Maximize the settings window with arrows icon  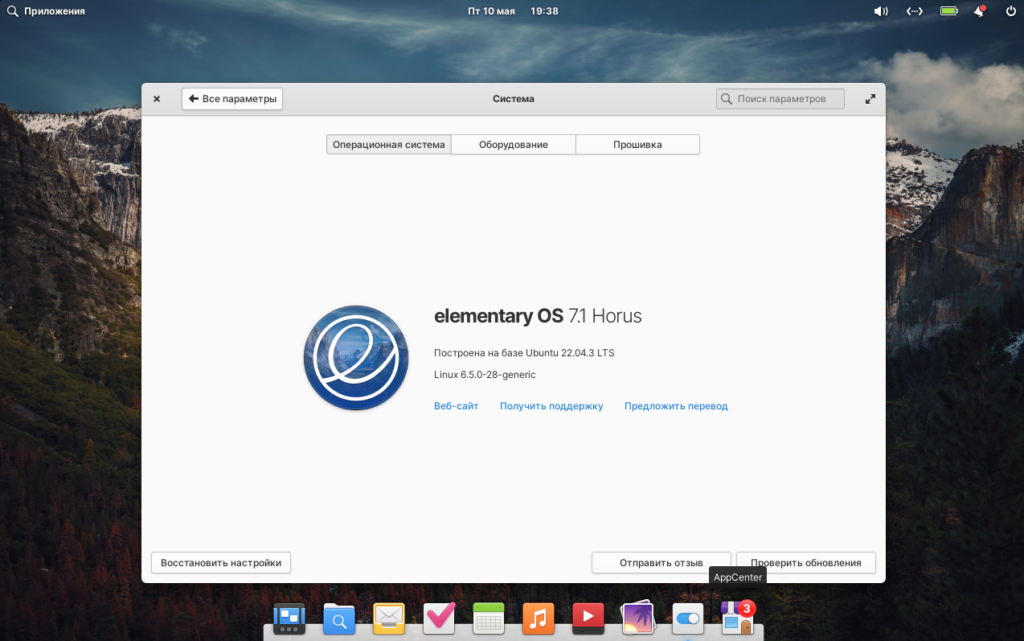(870, 99)
